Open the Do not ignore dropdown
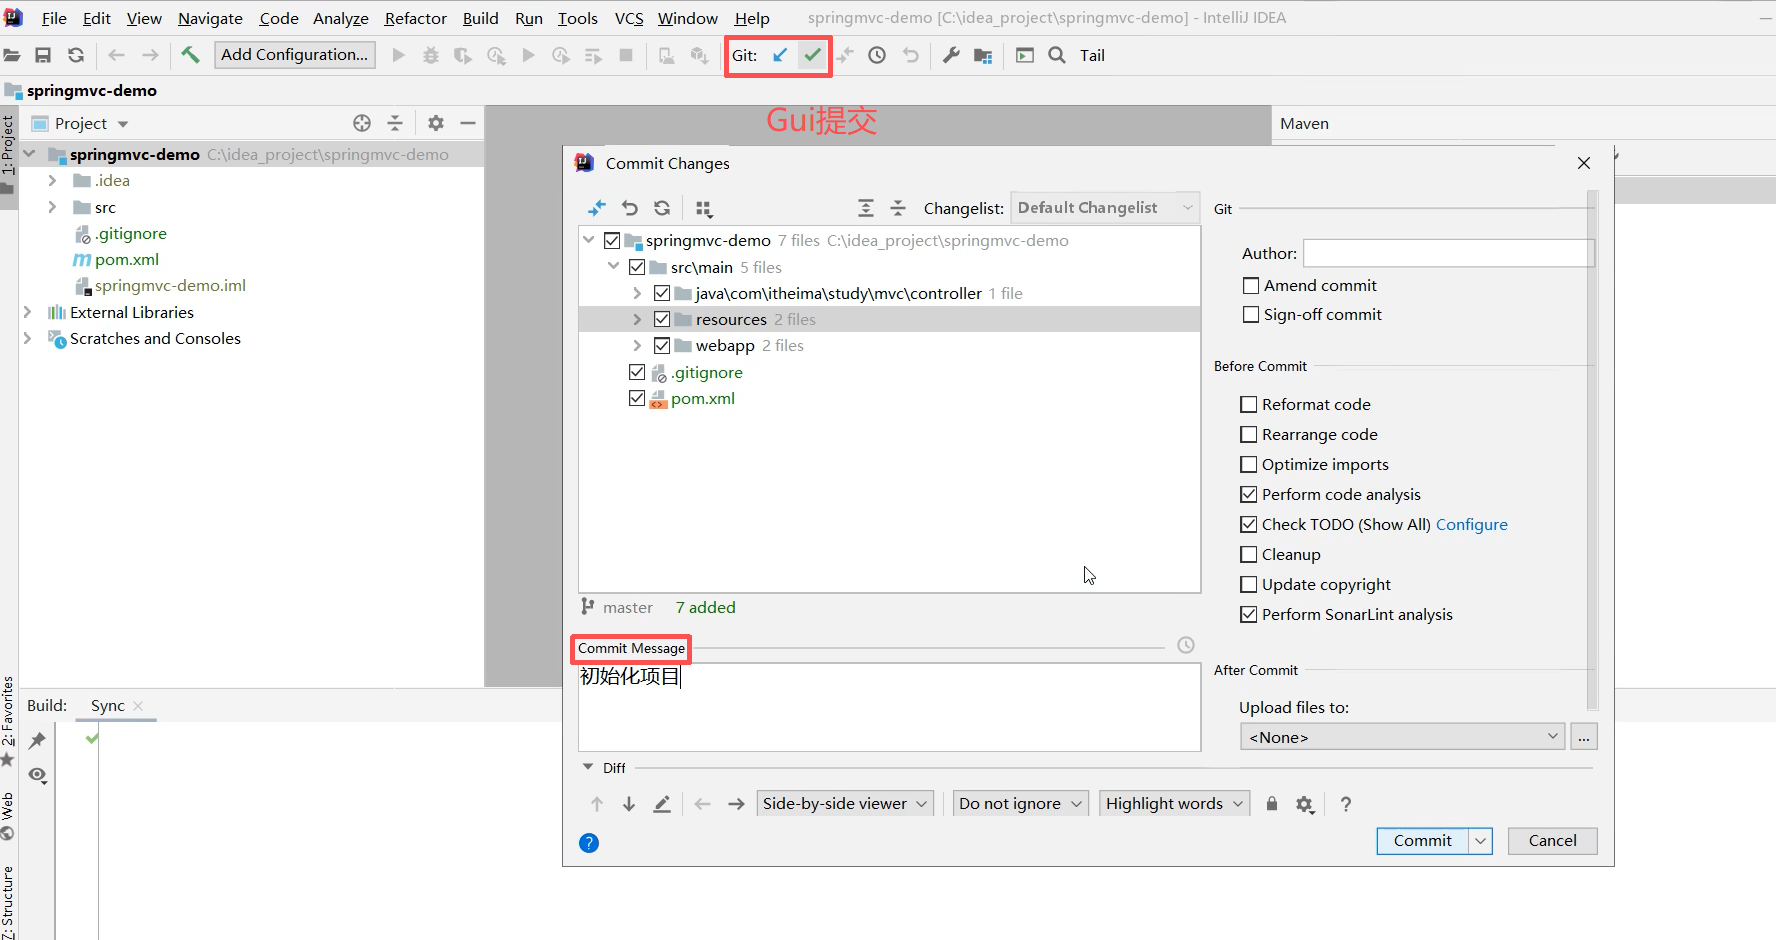1776x940 pixels. 1020,804
